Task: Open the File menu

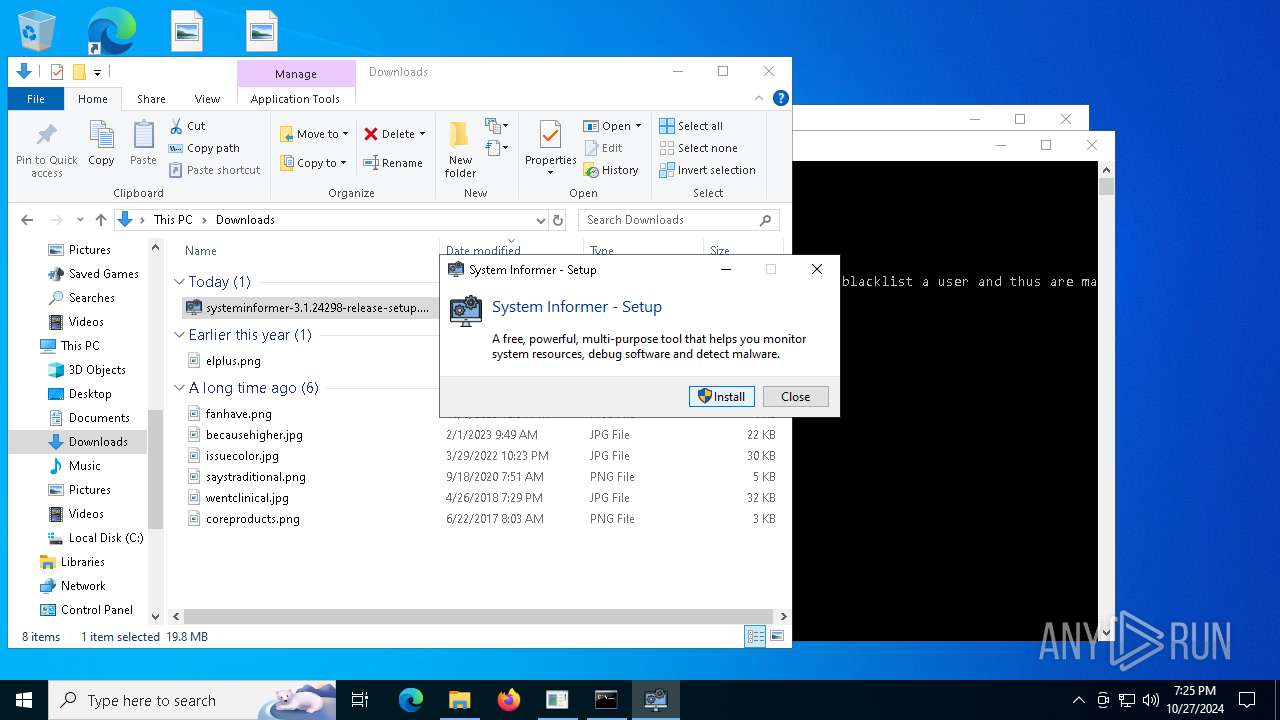Action: [x=36, y=99]
